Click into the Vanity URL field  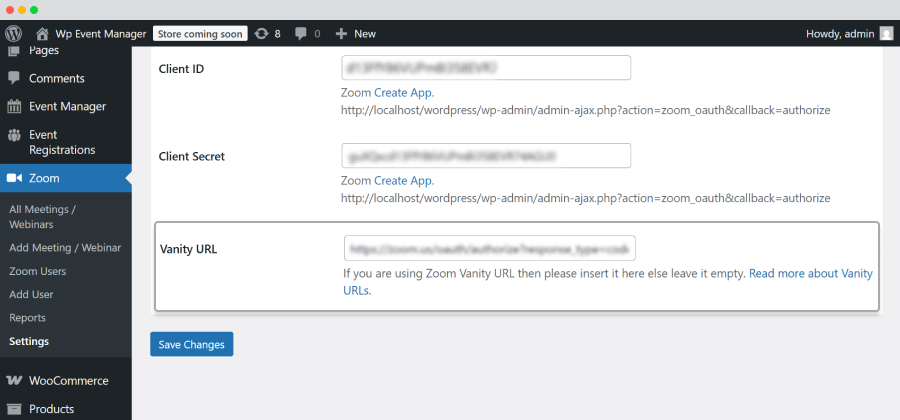click(x=490, y=248)
